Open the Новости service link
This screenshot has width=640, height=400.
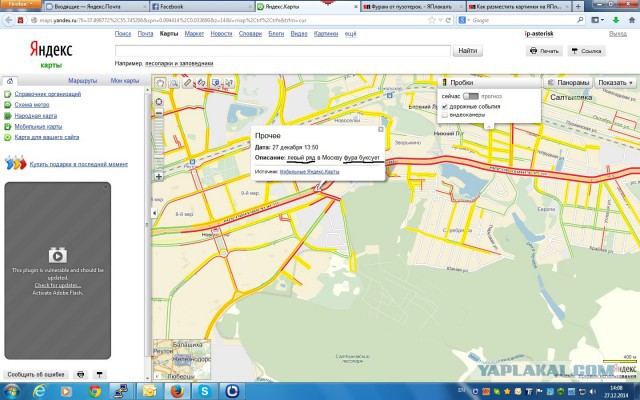click(221, 34)
